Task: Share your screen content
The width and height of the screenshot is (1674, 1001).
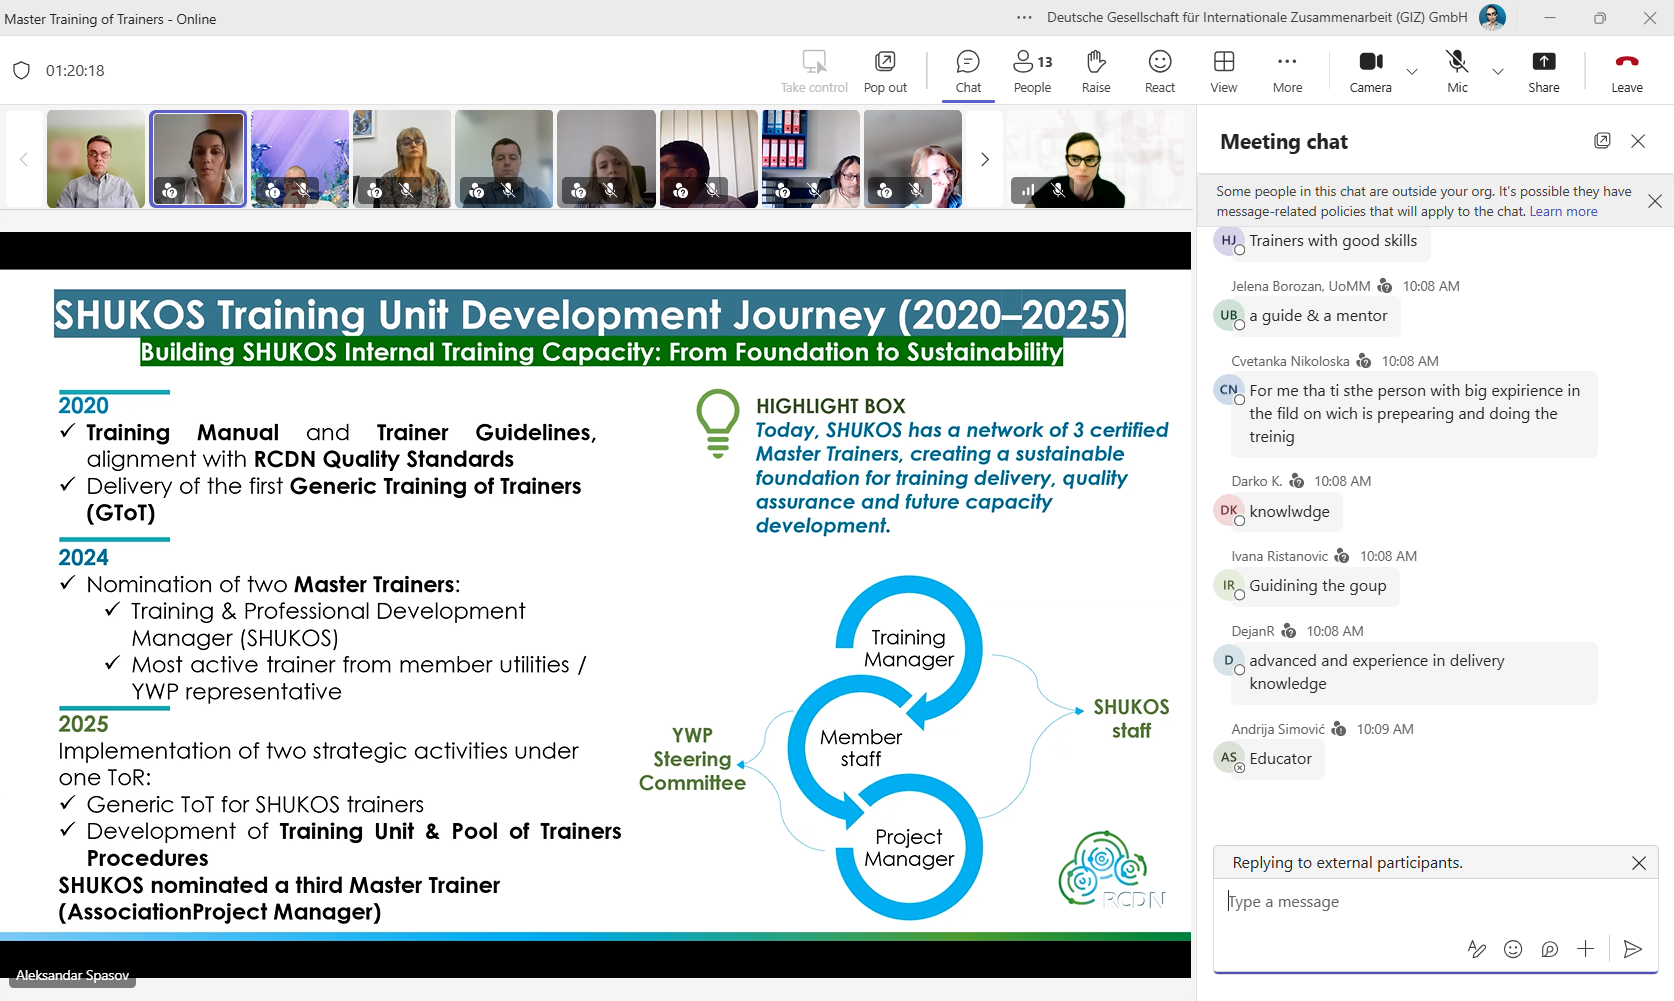Action: [x=1544, y=71]
